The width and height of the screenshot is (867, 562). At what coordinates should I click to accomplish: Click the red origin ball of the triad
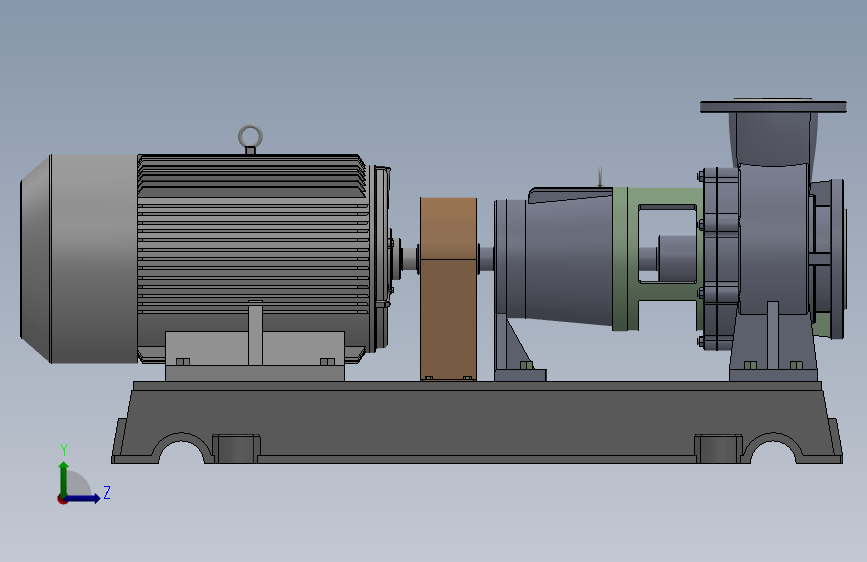coord(62,499)
